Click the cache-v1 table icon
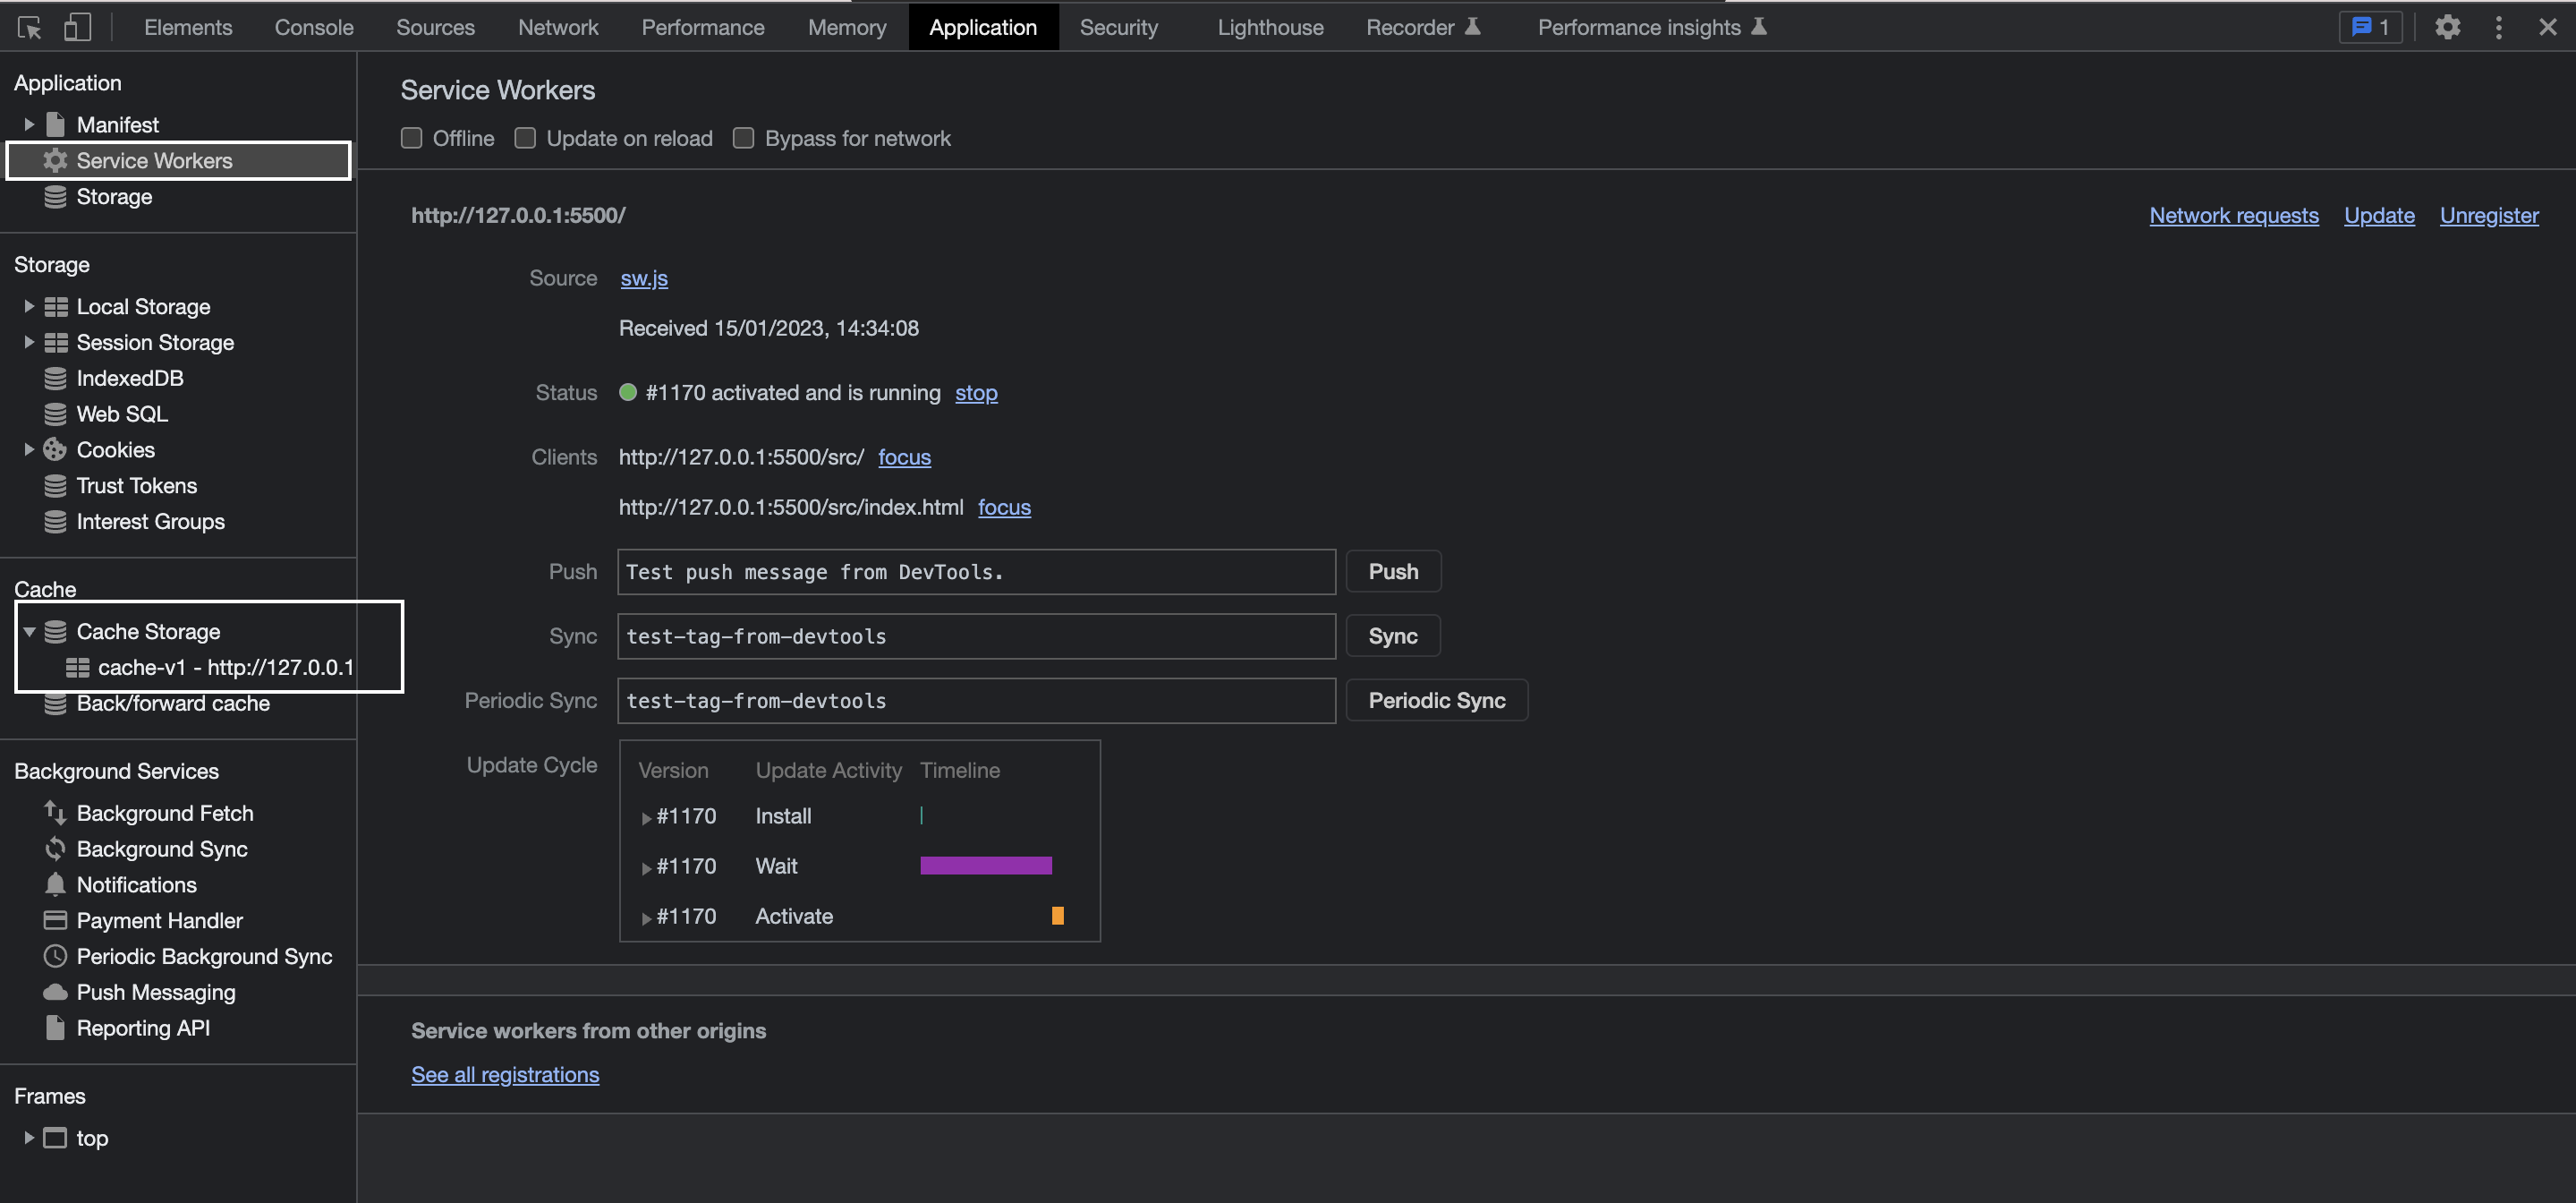 [77, 668]
